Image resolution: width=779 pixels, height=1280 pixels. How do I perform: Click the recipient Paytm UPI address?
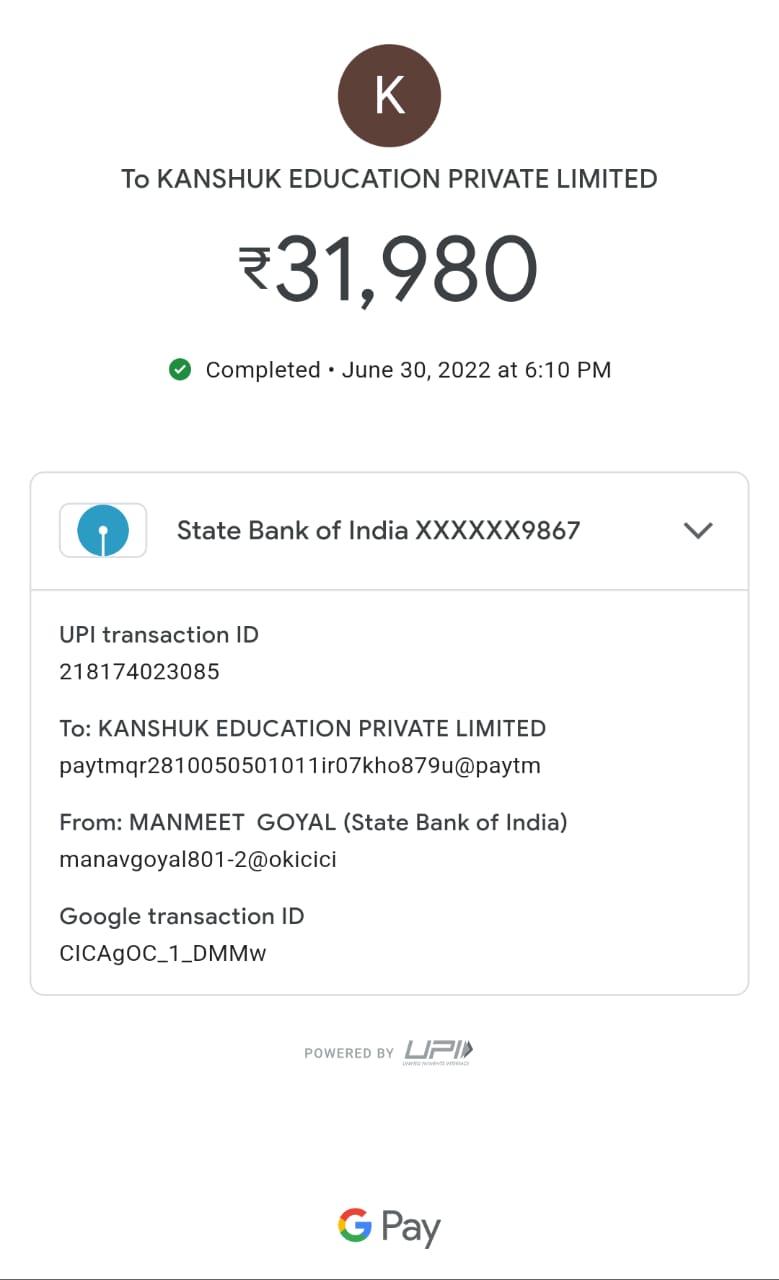(x=300, y=766)
